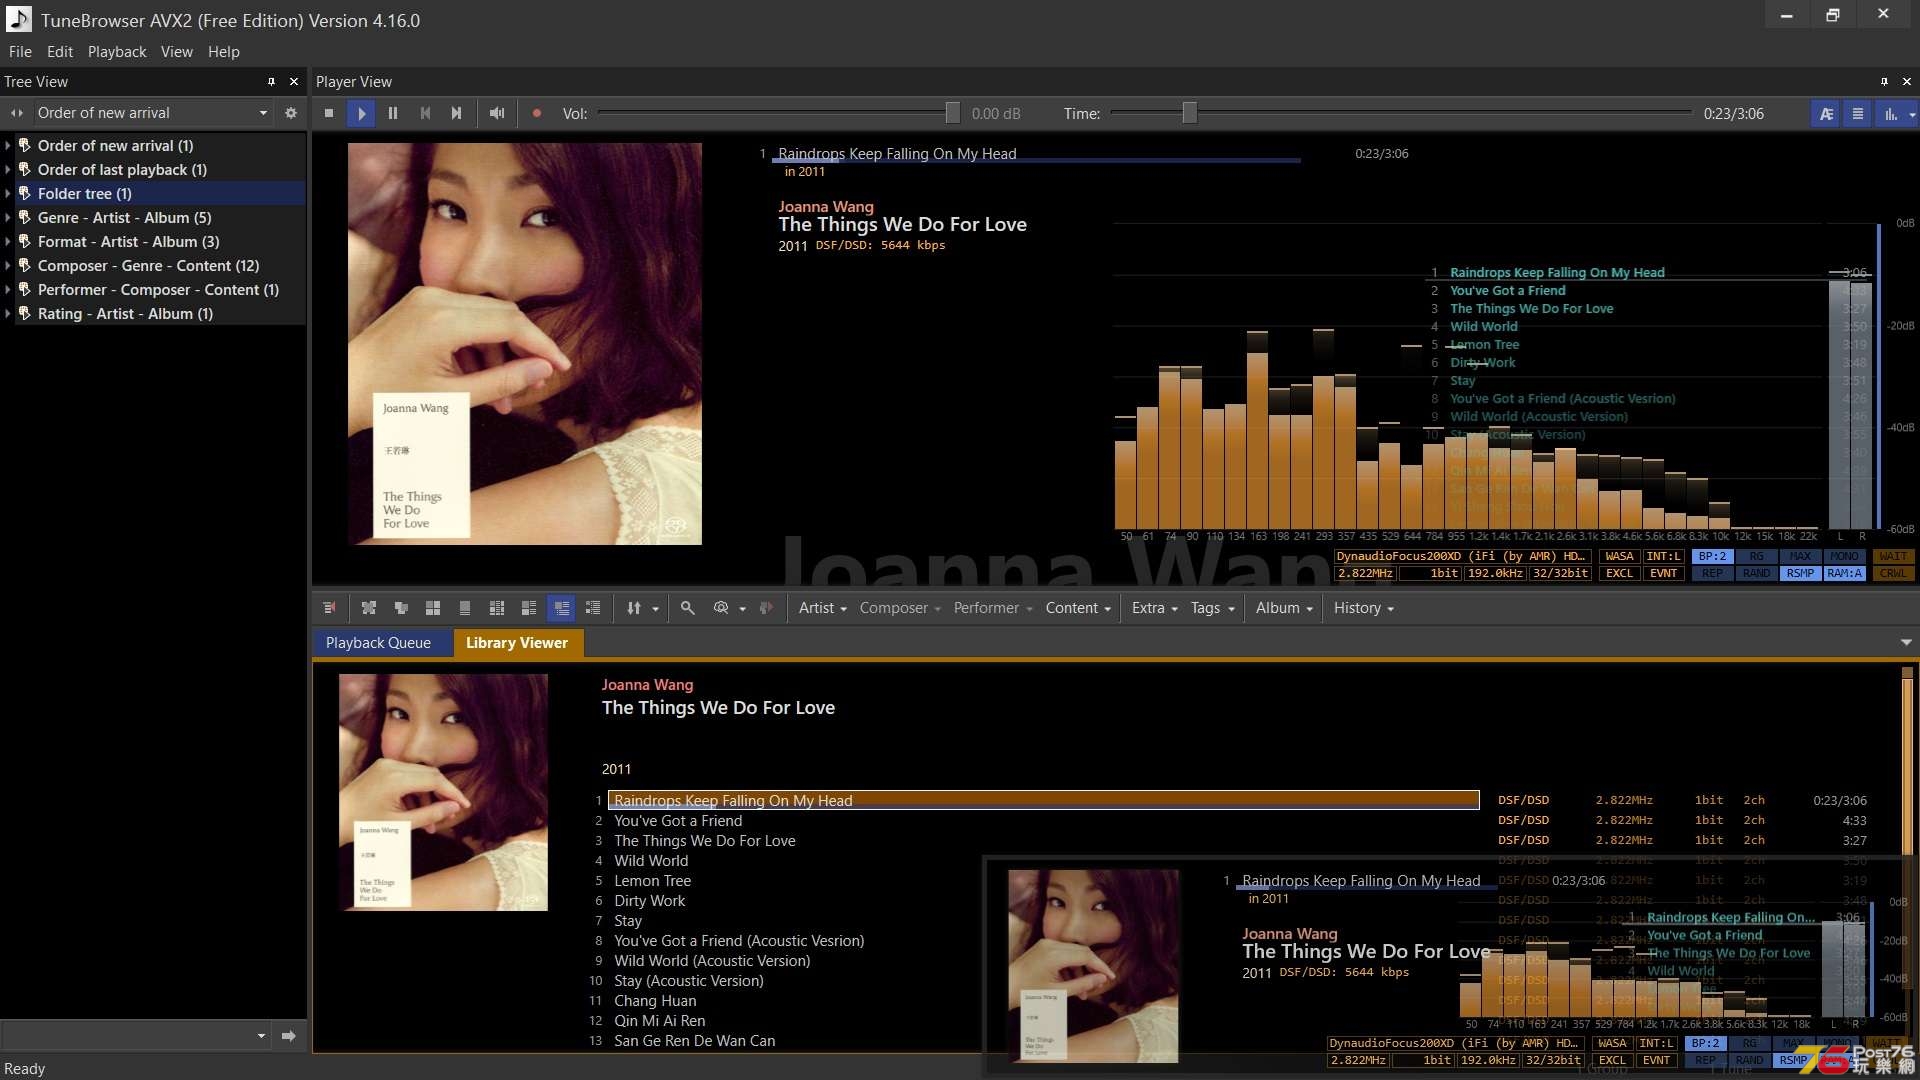Click the play button in Player View

(361, 114)
